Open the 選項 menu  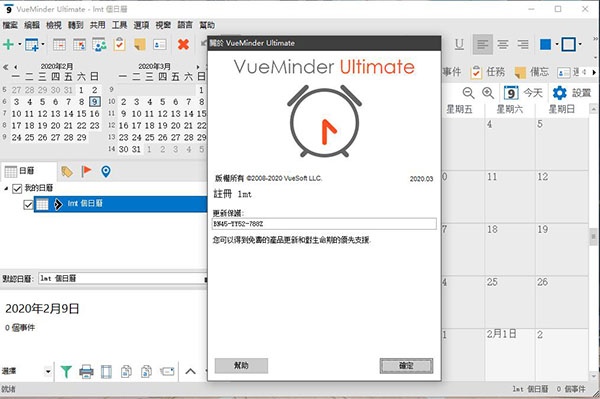(x=141, y=25)
